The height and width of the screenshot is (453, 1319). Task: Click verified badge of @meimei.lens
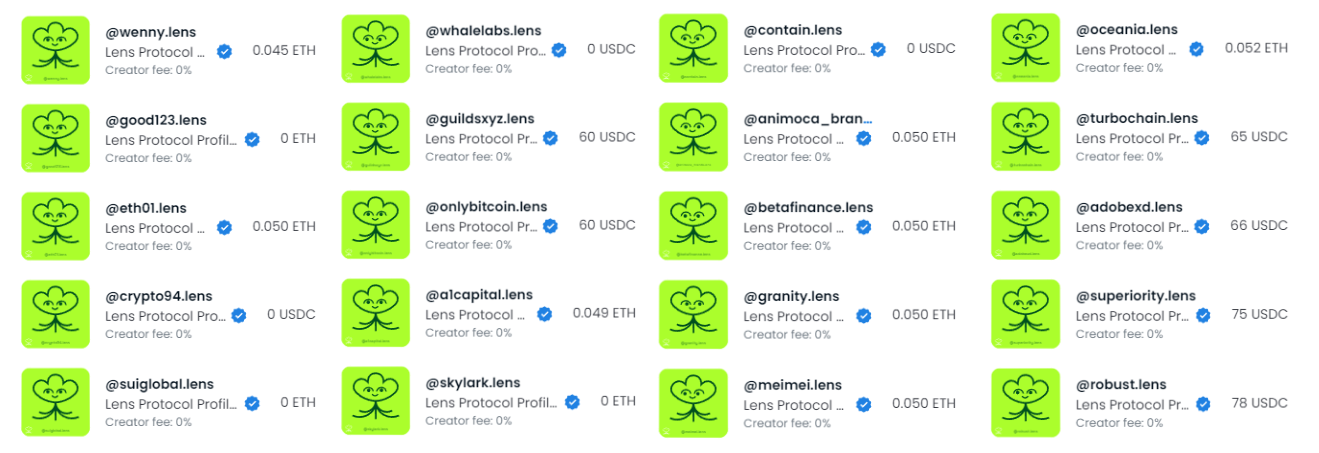[863, 405]
